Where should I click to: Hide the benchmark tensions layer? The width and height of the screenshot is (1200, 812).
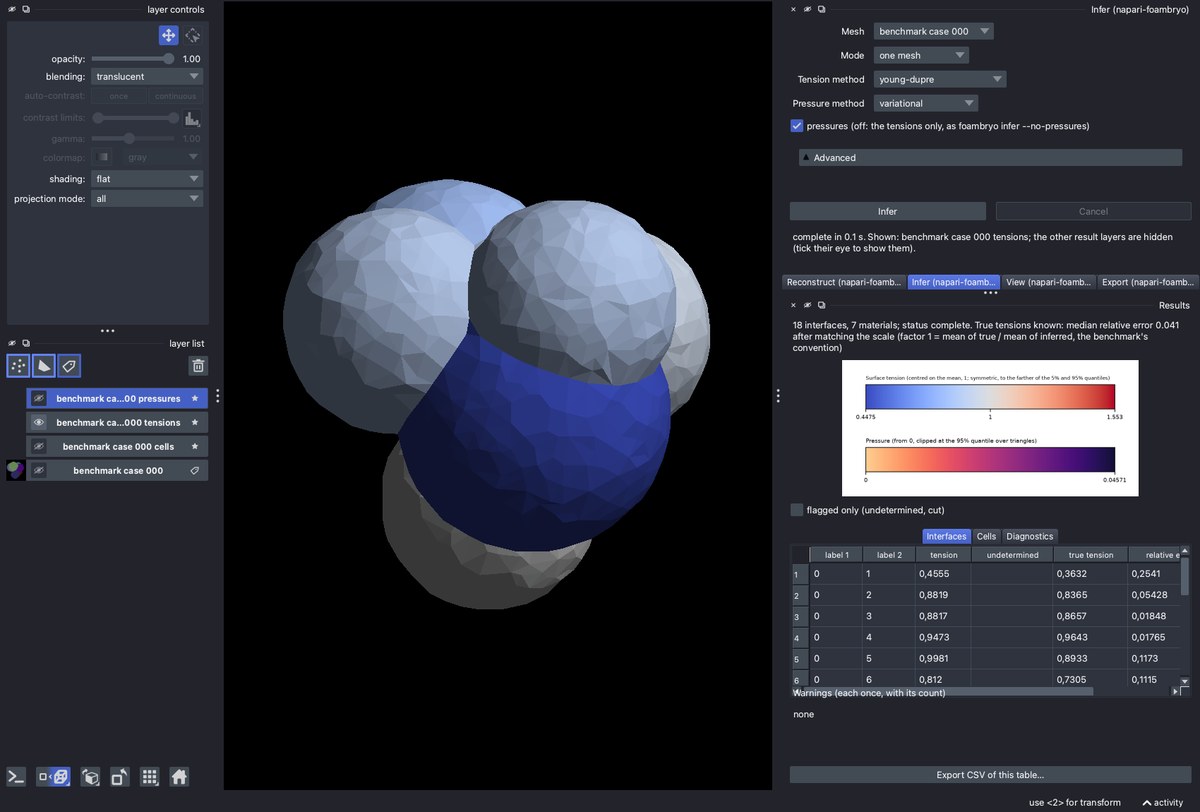pyautogui.click(x=39, y=422)
